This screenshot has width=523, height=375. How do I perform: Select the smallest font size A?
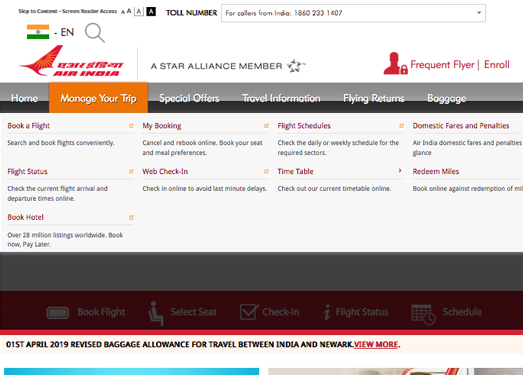pyautogui.click(x=123, y=12)
